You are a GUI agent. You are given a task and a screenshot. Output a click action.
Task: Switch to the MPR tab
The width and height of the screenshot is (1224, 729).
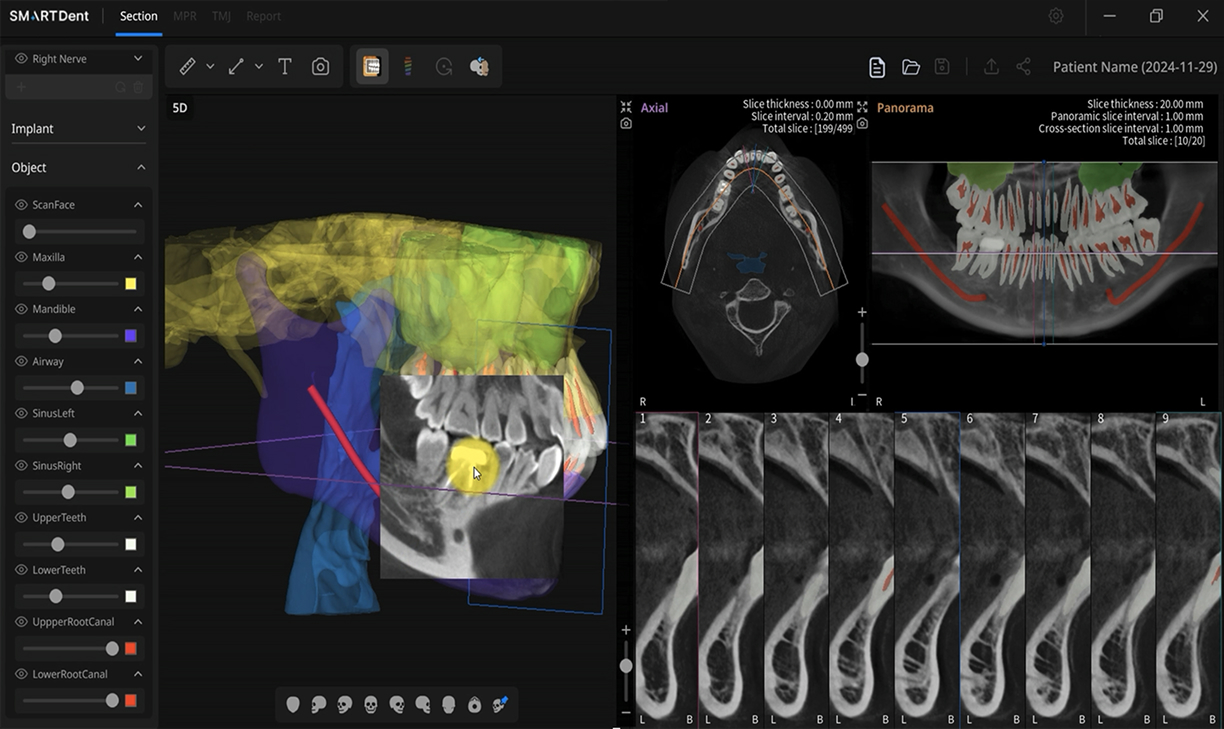[x=185, y=16]
